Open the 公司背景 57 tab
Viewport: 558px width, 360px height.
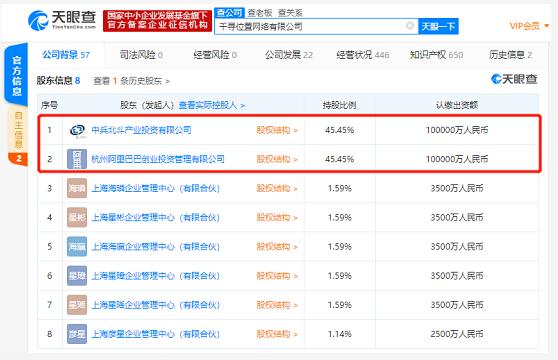tap(66, 55)
